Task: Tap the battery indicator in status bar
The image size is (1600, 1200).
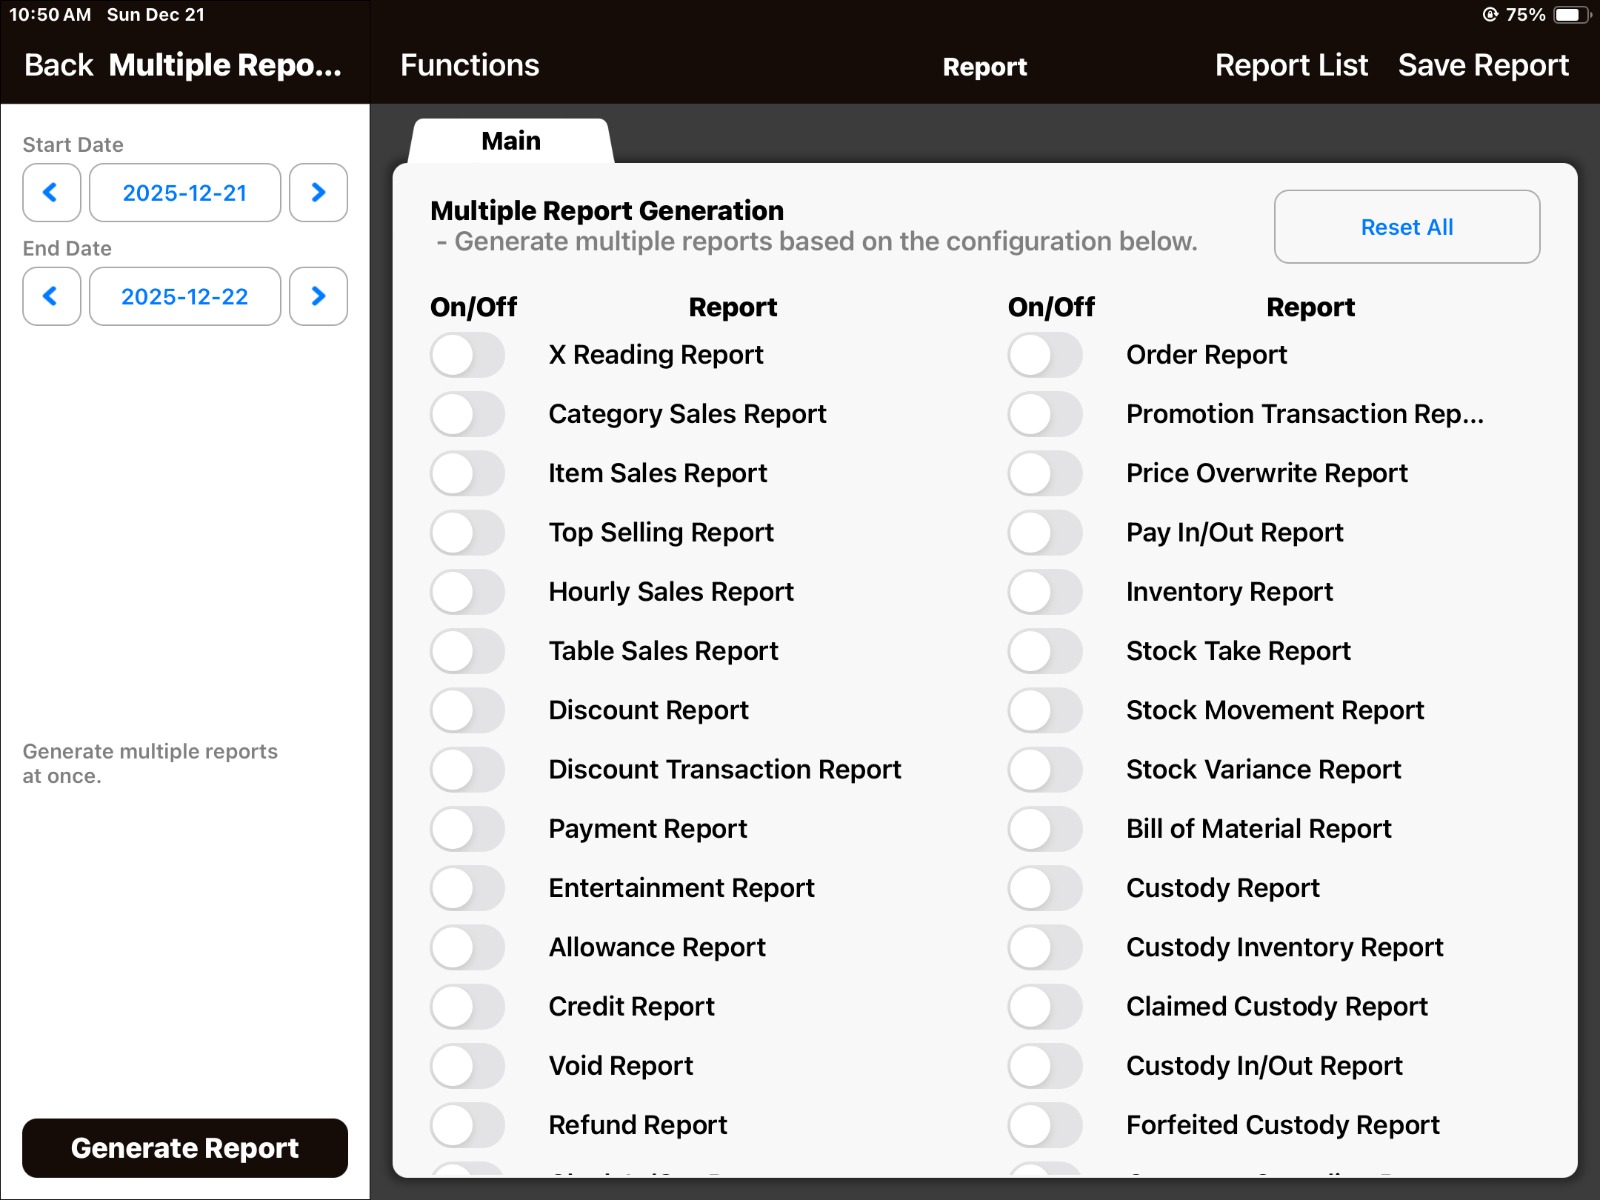Action: [1569, 15]
